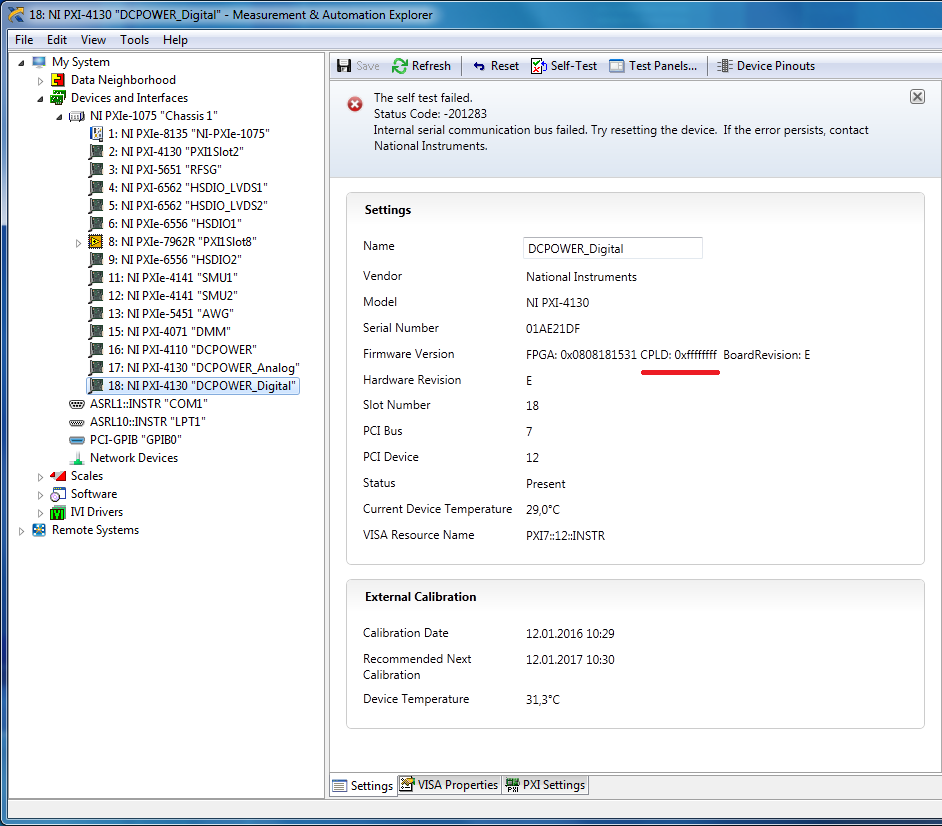942x826 pixels.
Task: Open the File menu
Action: (x=24, y=40)
